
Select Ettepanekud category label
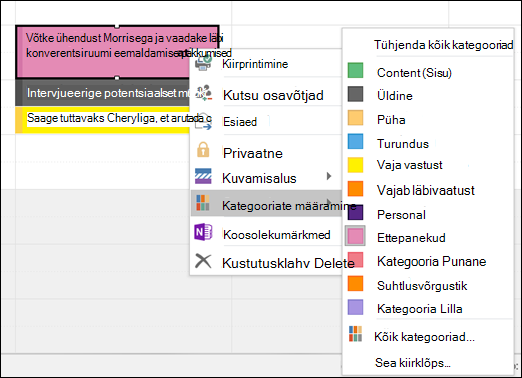411,238
